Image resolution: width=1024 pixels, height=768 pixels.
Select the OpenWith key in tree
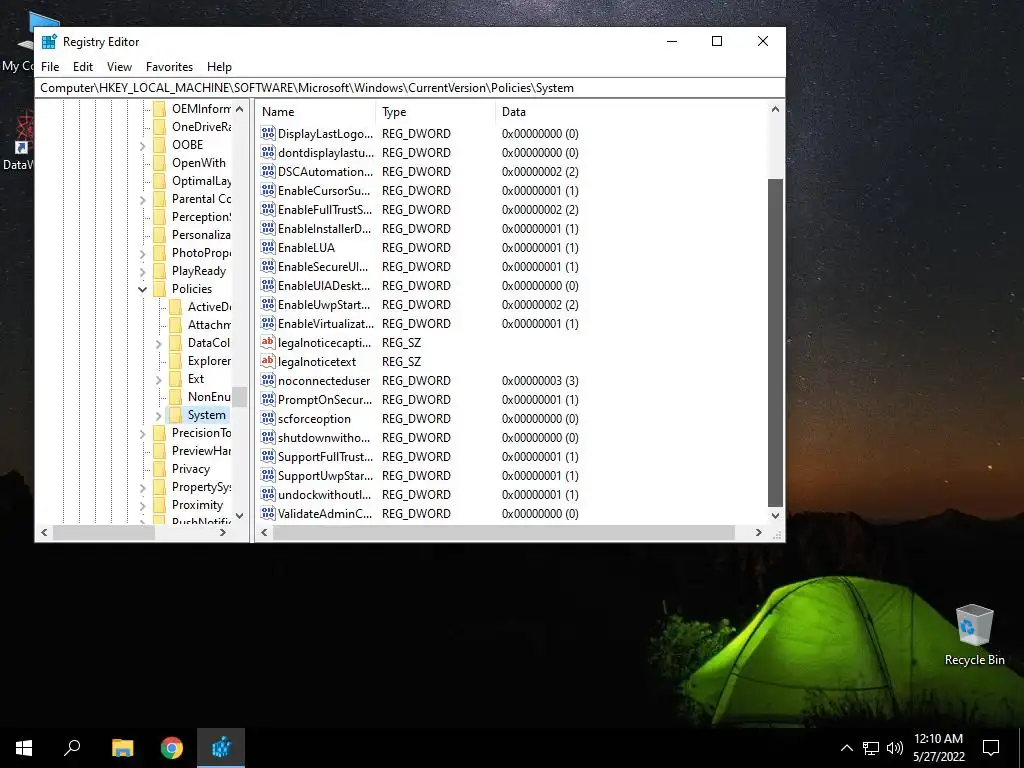(x=199, y=163)
